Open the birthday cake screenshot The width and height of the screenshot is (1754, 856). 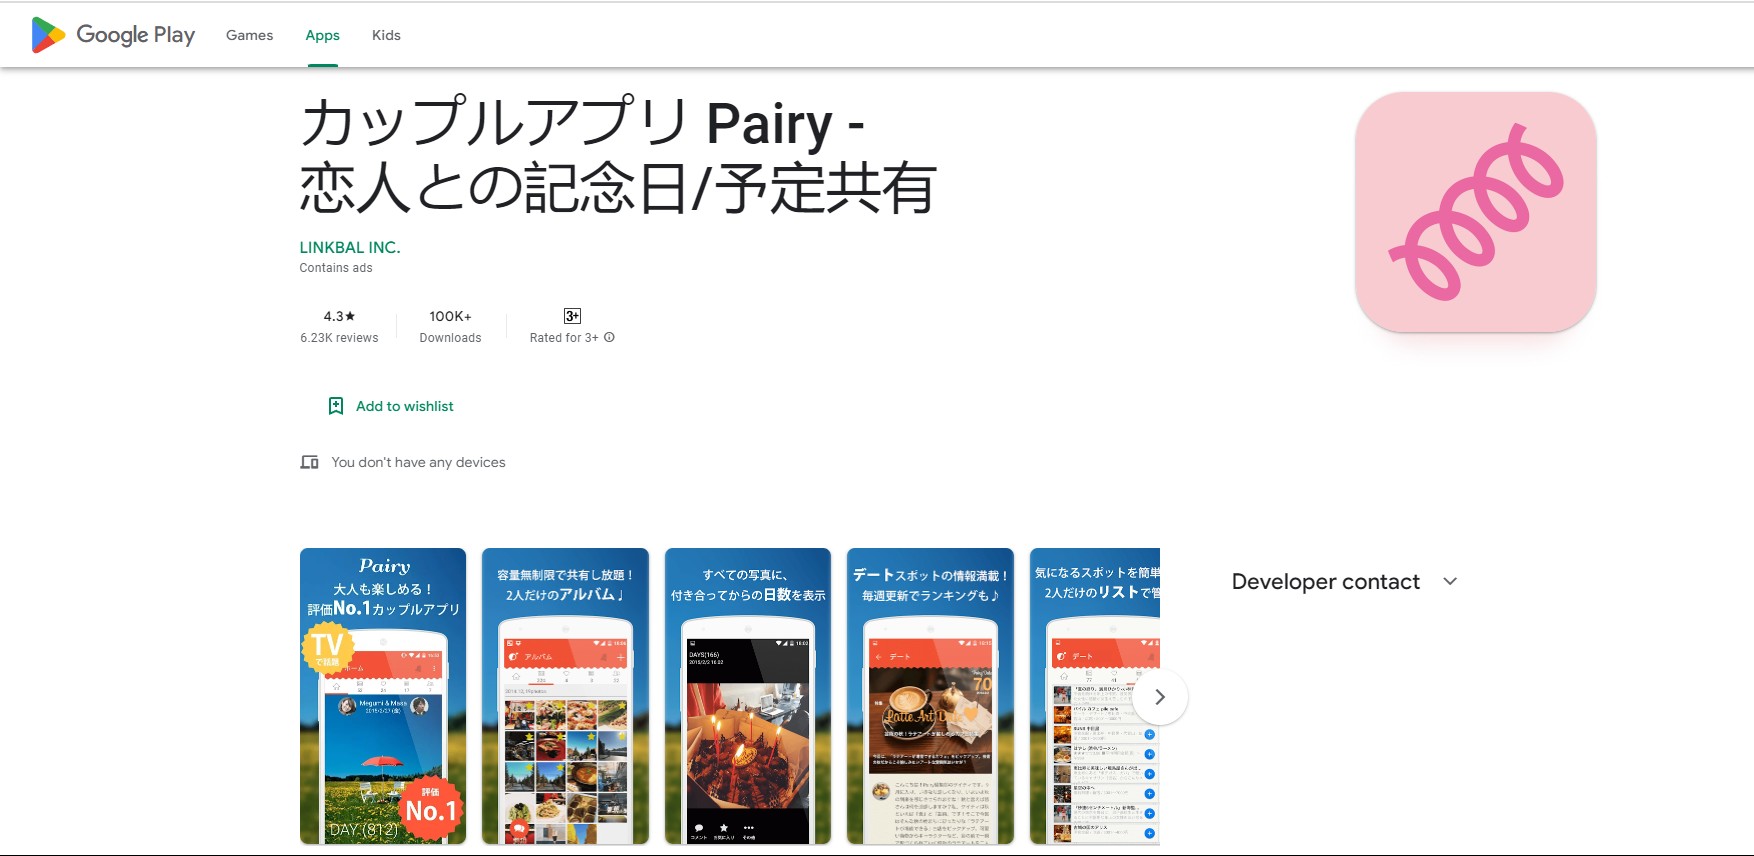[x=748, y=696]
